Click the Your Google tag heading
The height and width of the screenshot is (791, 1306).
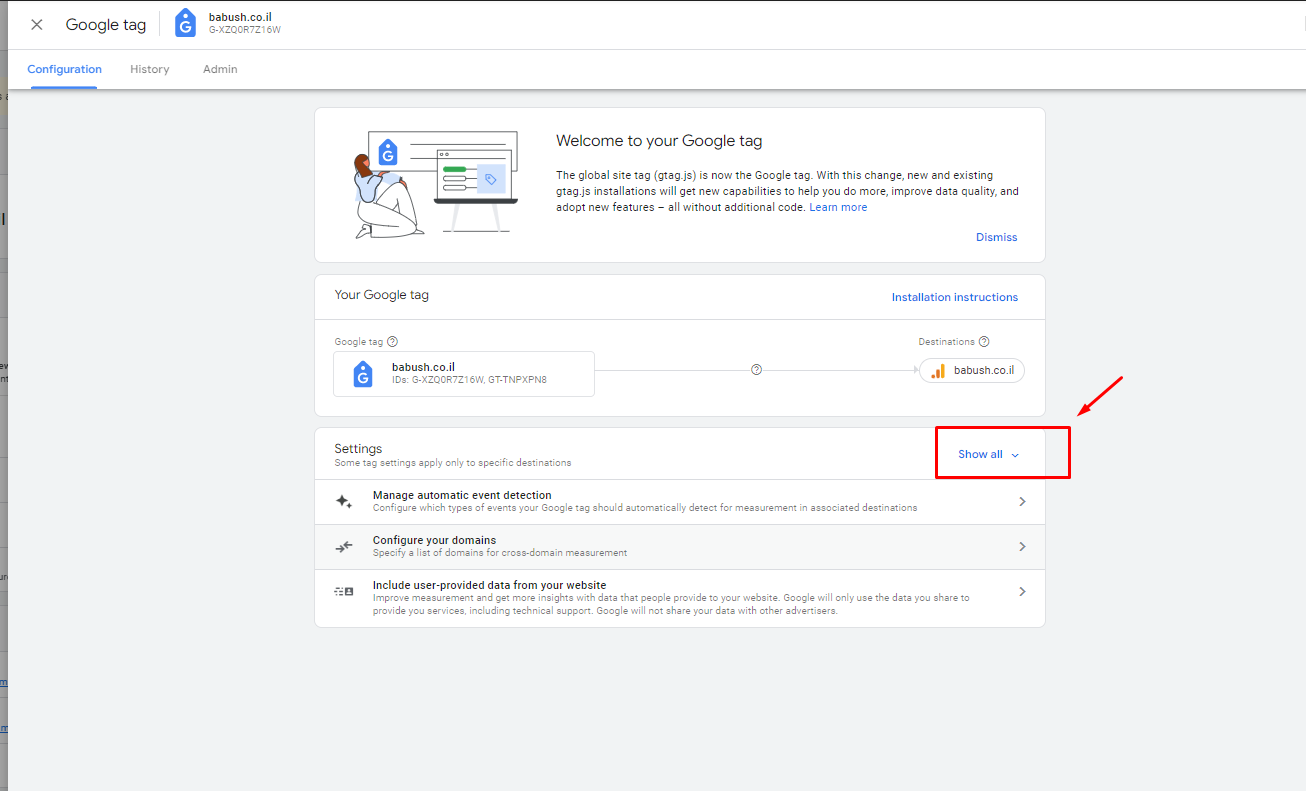click(x=382, y=295)
